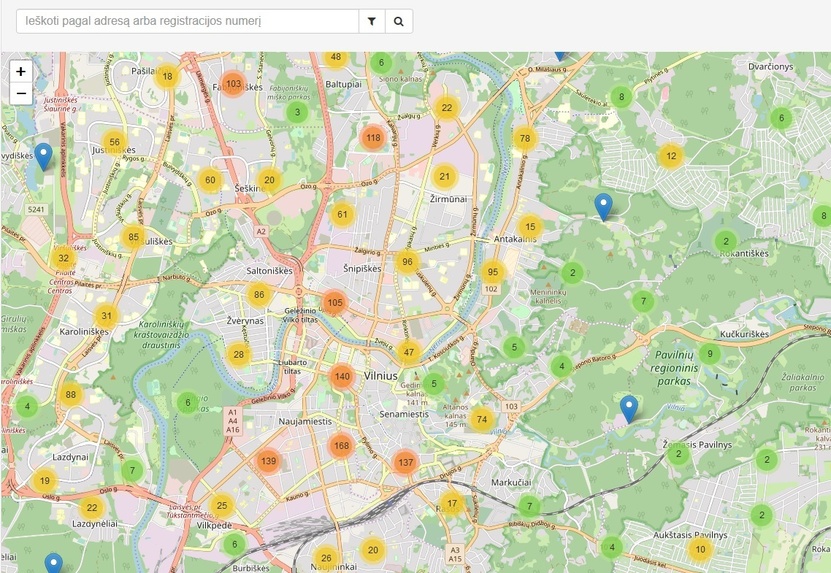The width and height of the screenshot is (831, 573).
Task: Click green cluster 9 near Kučkuriškės
Action: (709, 354)
